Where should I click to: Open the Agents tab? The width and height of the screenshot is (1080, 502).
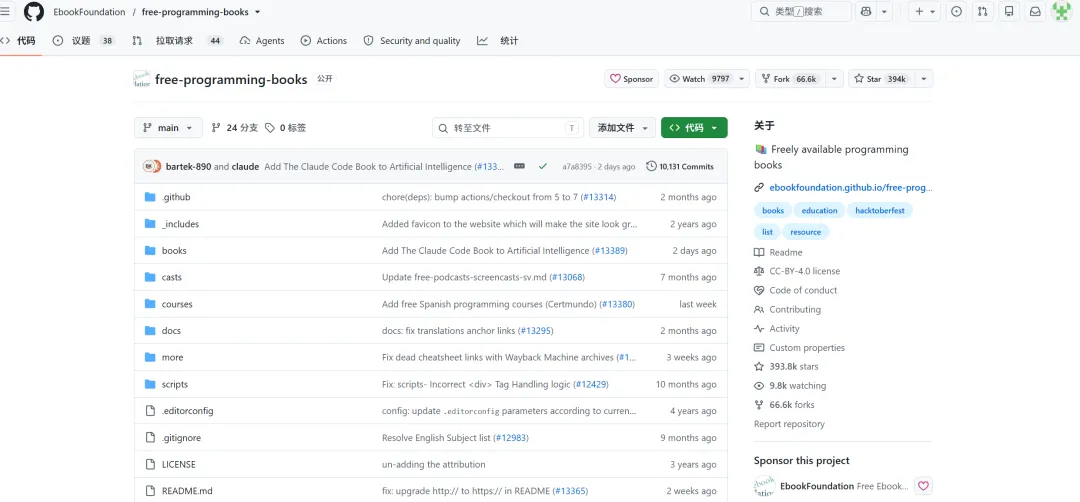click(x=262, y=41)
